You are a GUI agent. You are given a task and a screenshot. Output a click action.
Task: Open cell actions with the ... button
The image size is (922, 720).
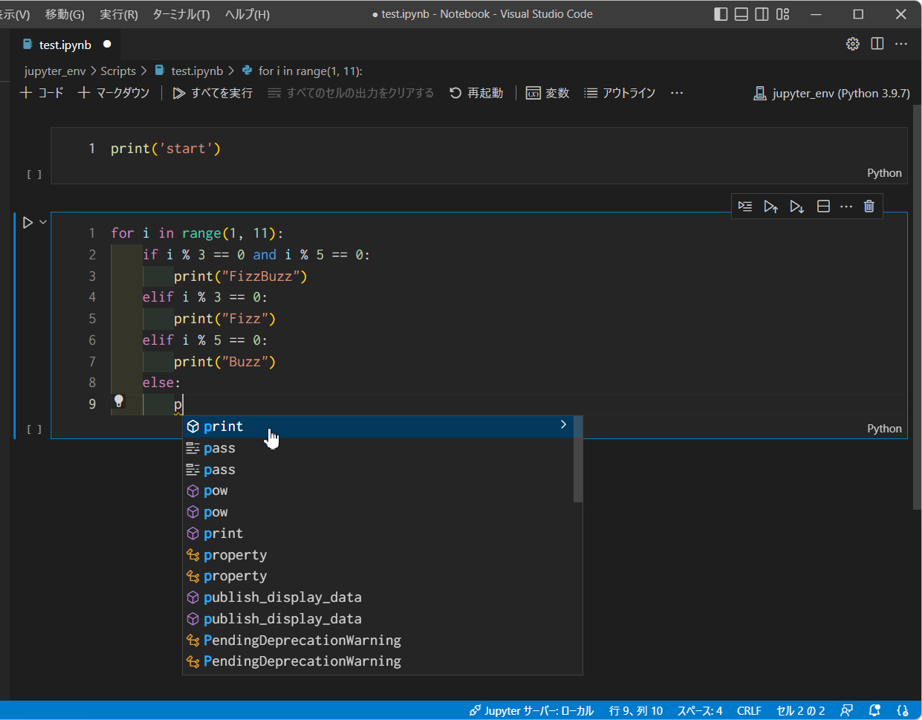pyautogui.click(x=846, y=206)
